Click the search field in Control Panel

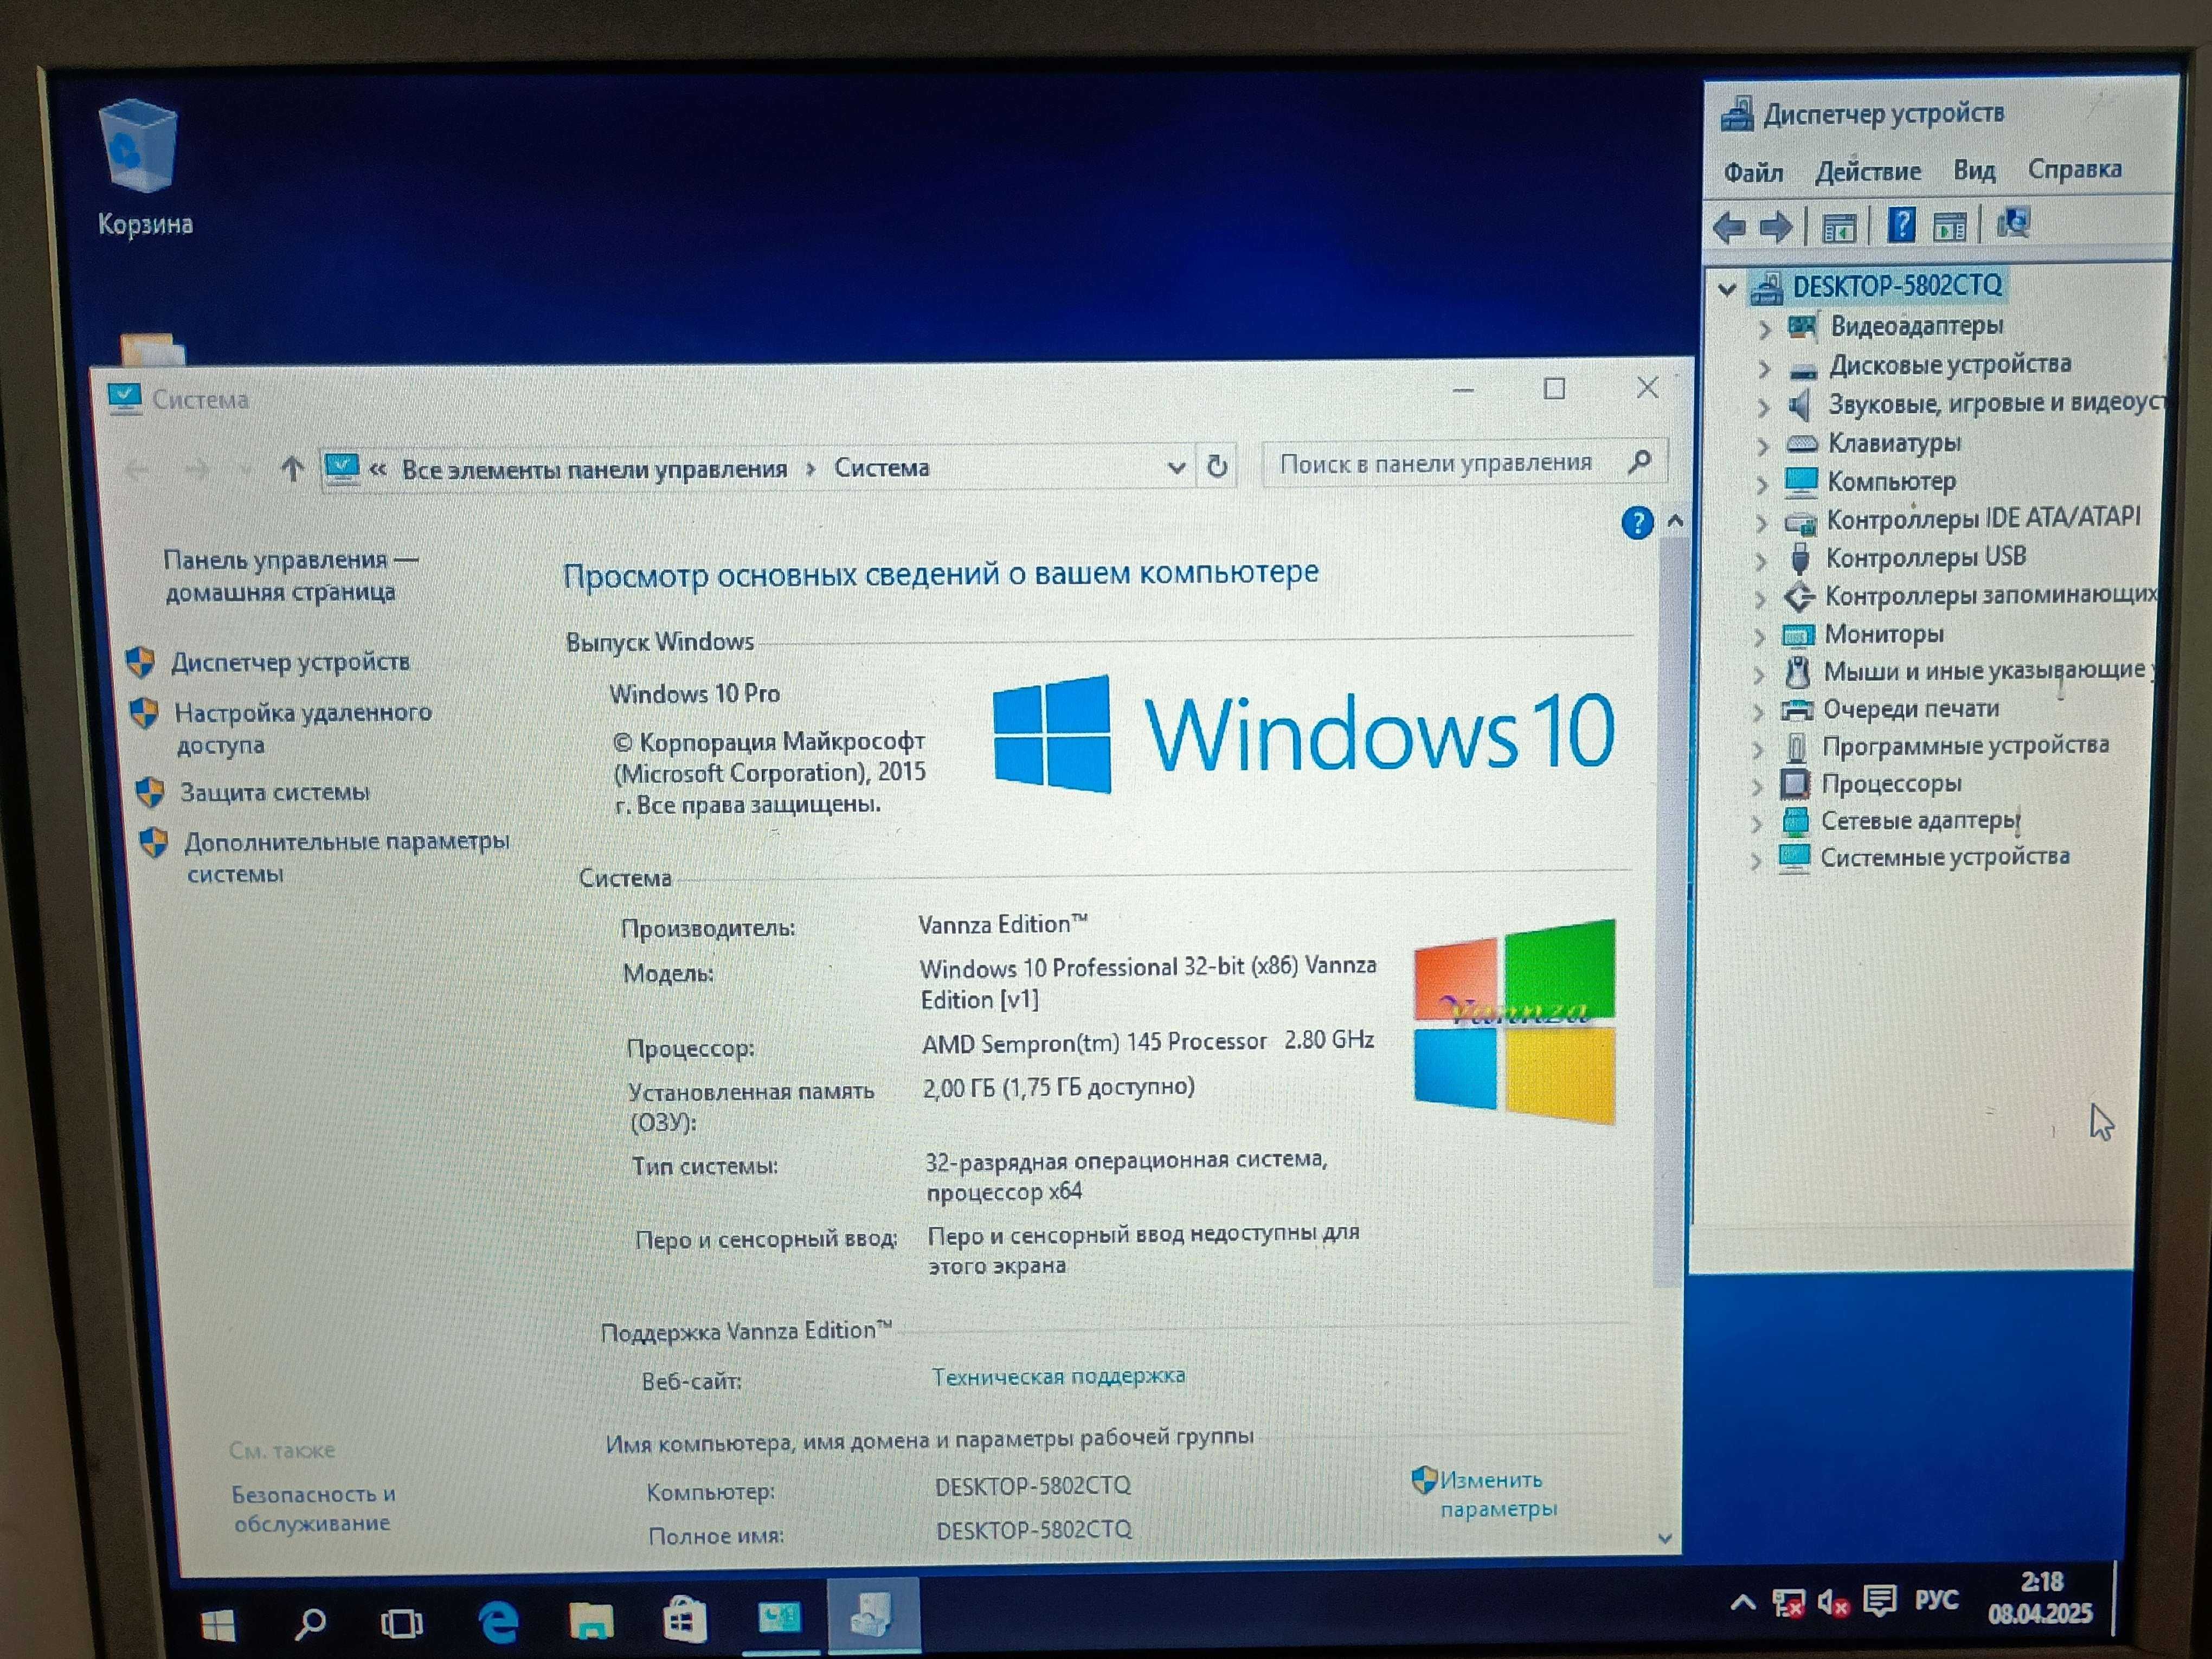pyautogui.click(x=1463, y=463)
